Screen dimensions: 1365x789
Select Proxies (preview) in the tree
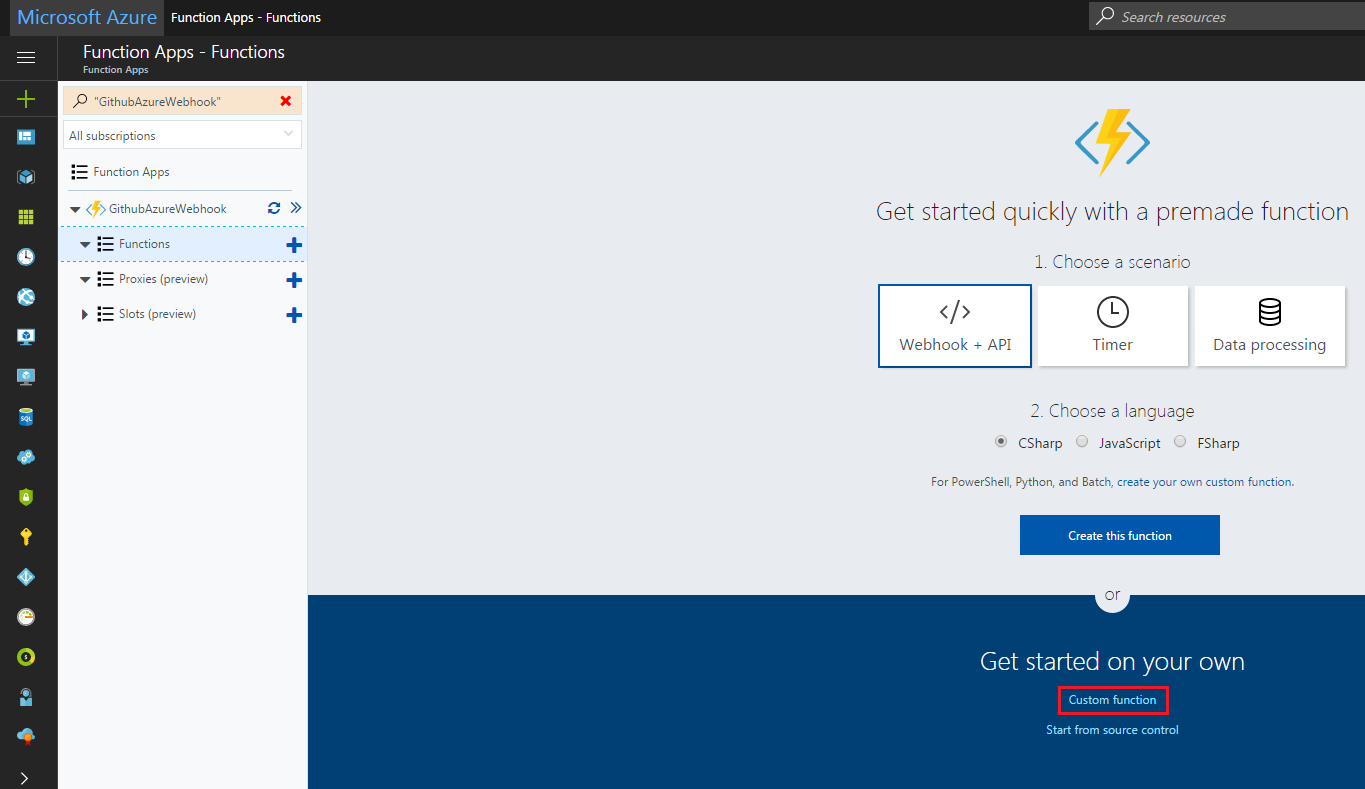pos(163,279)
